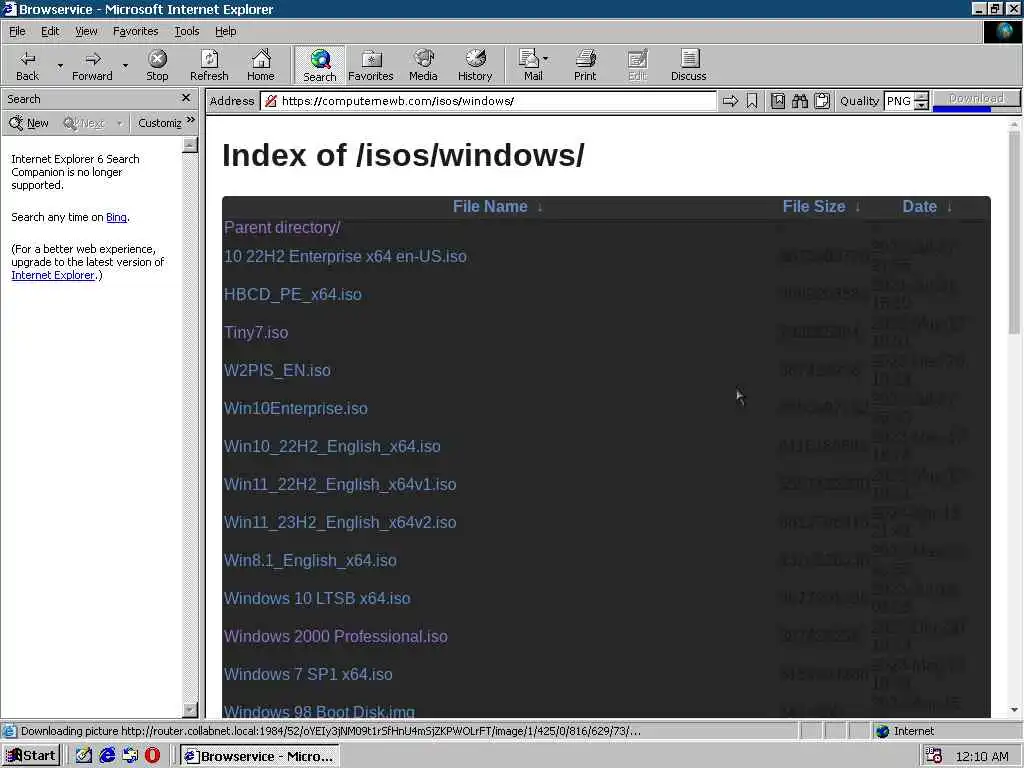The image size is (1024, 768).
Task: Launch Opera from quick launch bar
Action: 152,756
